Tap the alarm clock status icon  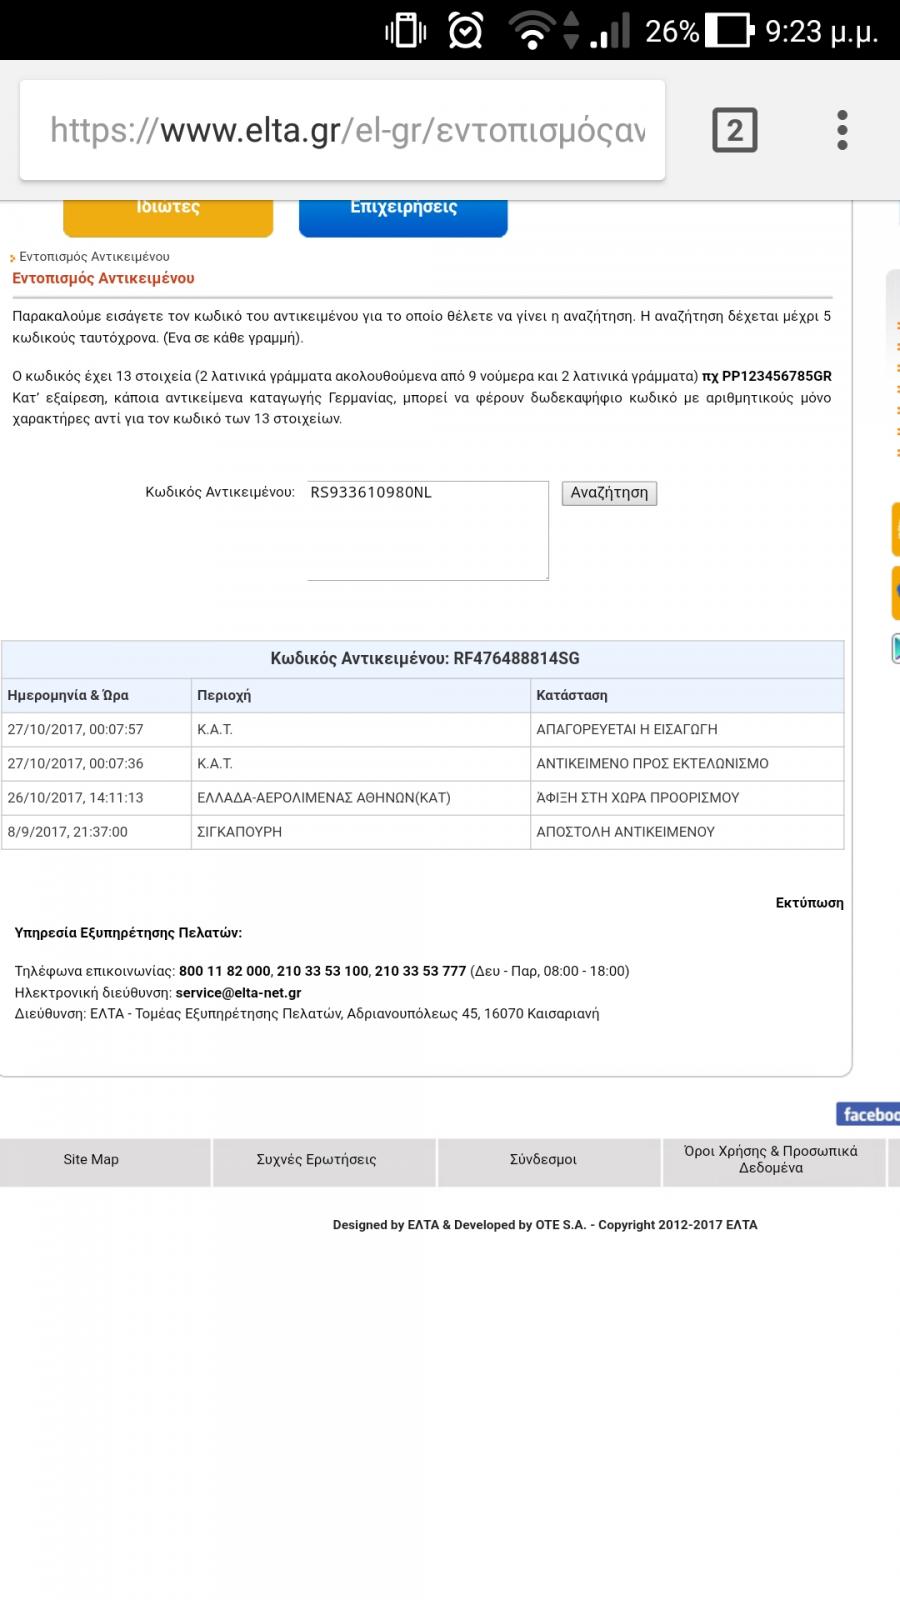(x=466, y=31)
